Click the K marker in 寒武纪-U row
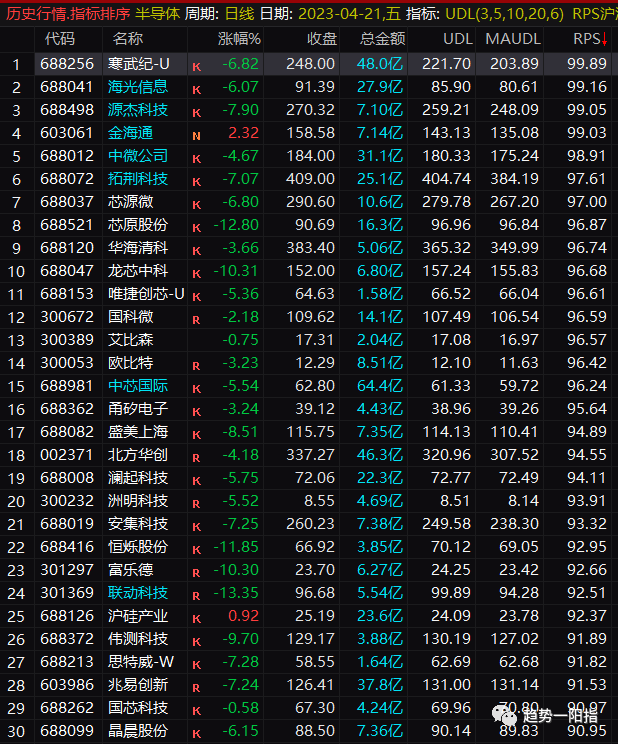The height and width of the screenshot is (744, 618). coord(197,67)
